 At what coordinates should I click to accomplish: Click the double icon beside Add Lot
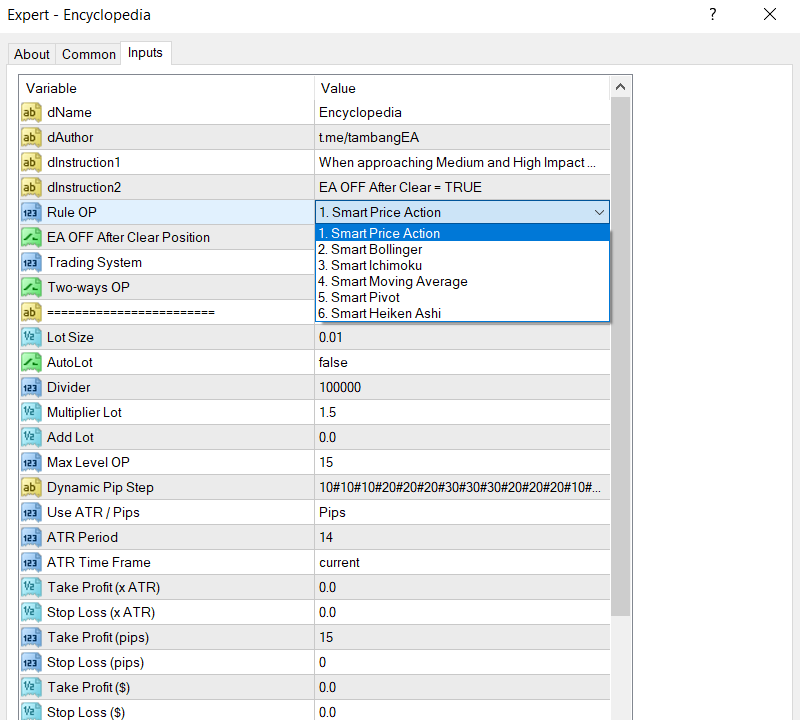coord(31,437)
